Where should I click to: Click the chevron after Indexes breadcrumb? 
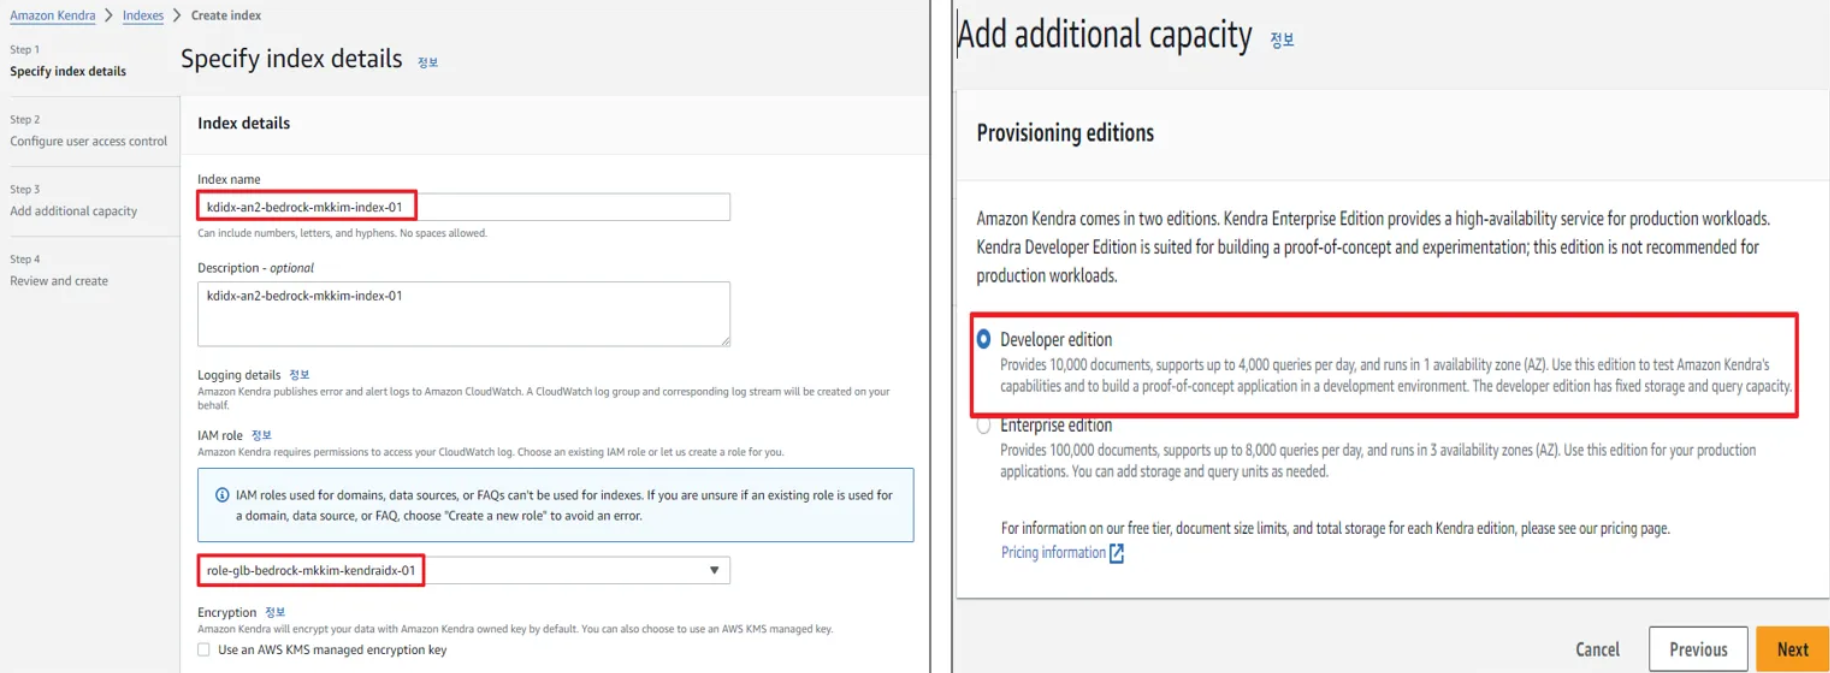[177, 15]
